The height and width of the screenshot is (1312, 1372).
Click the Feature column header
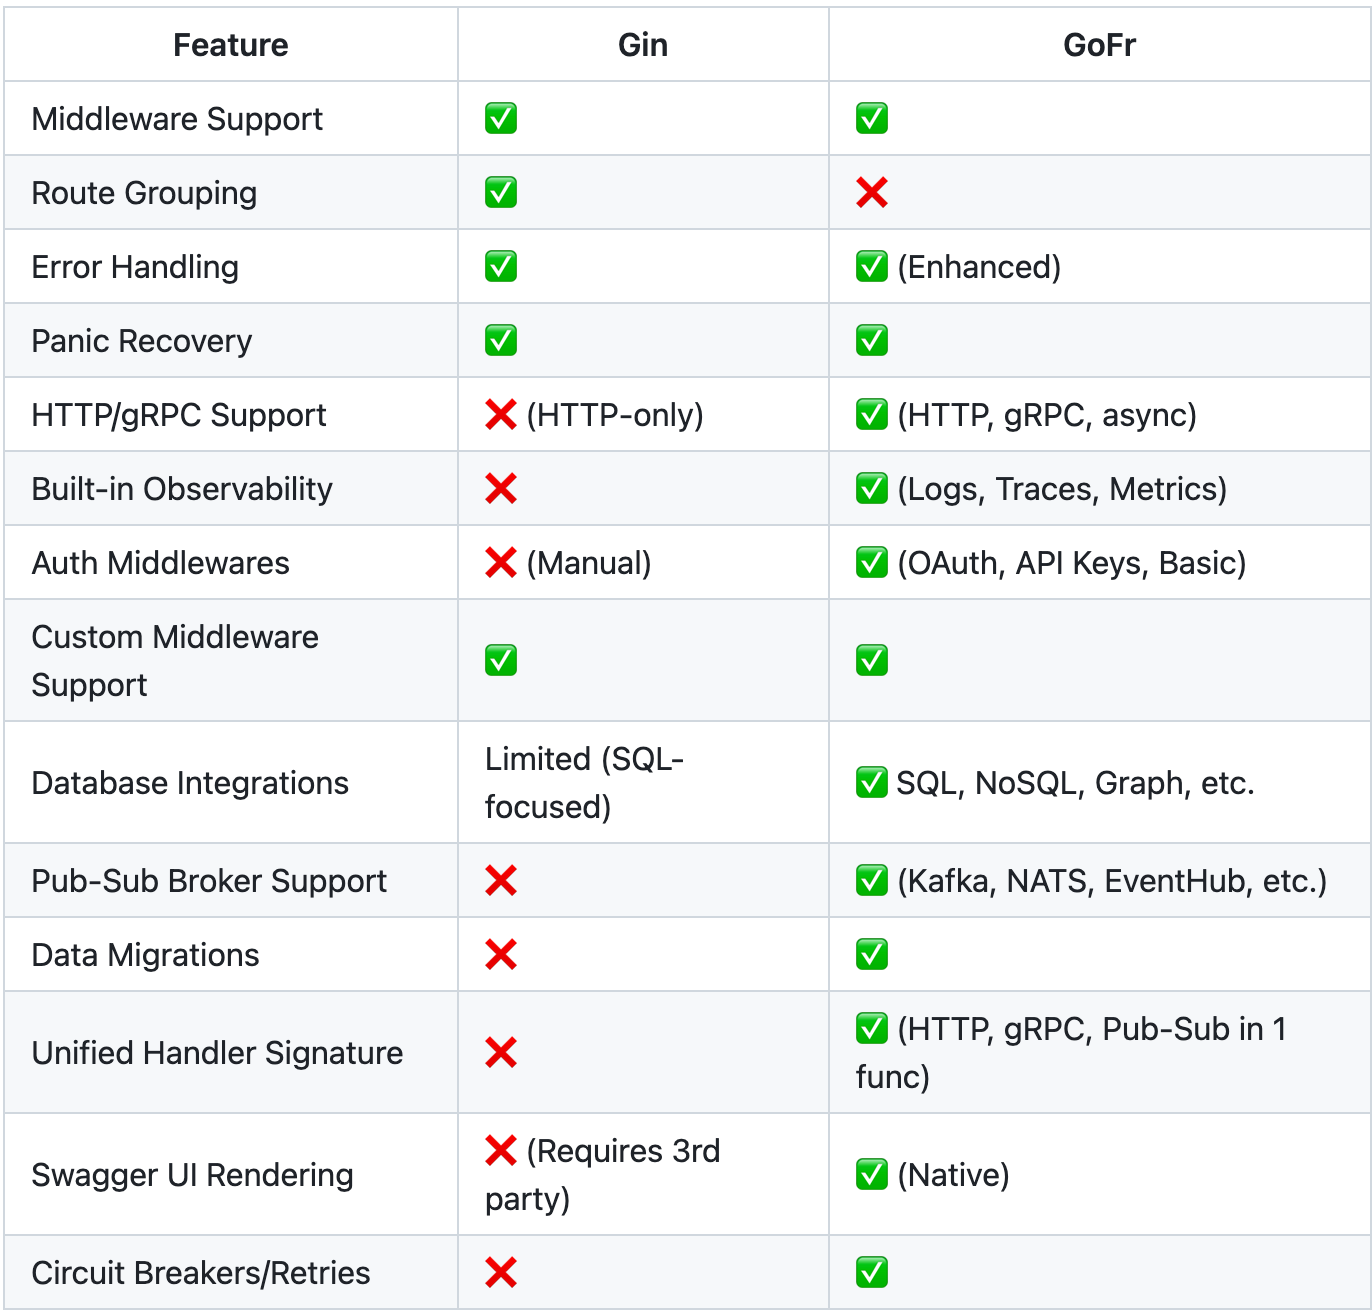click(231, 45)
